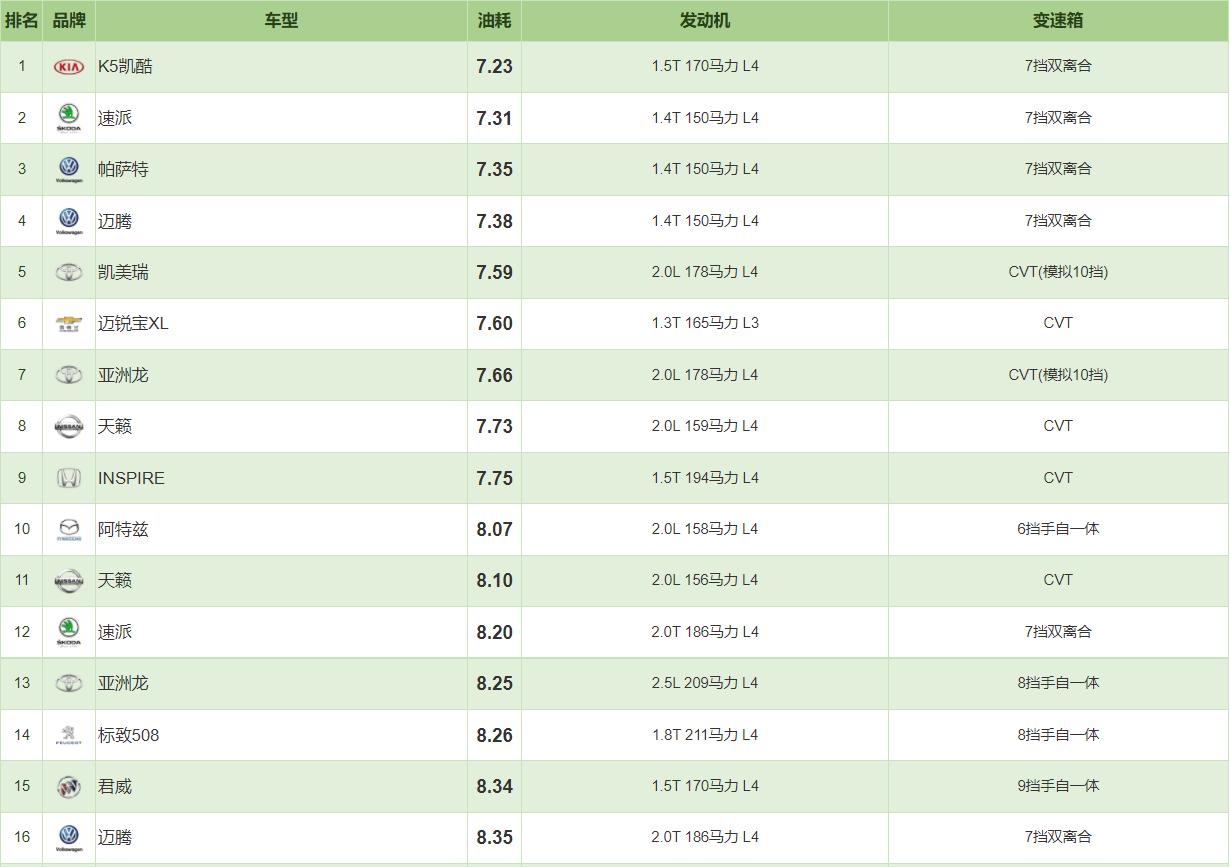Click the Nissan logo in row 11
Viewport: 1230px width, 867px height.
coord(69,580)
